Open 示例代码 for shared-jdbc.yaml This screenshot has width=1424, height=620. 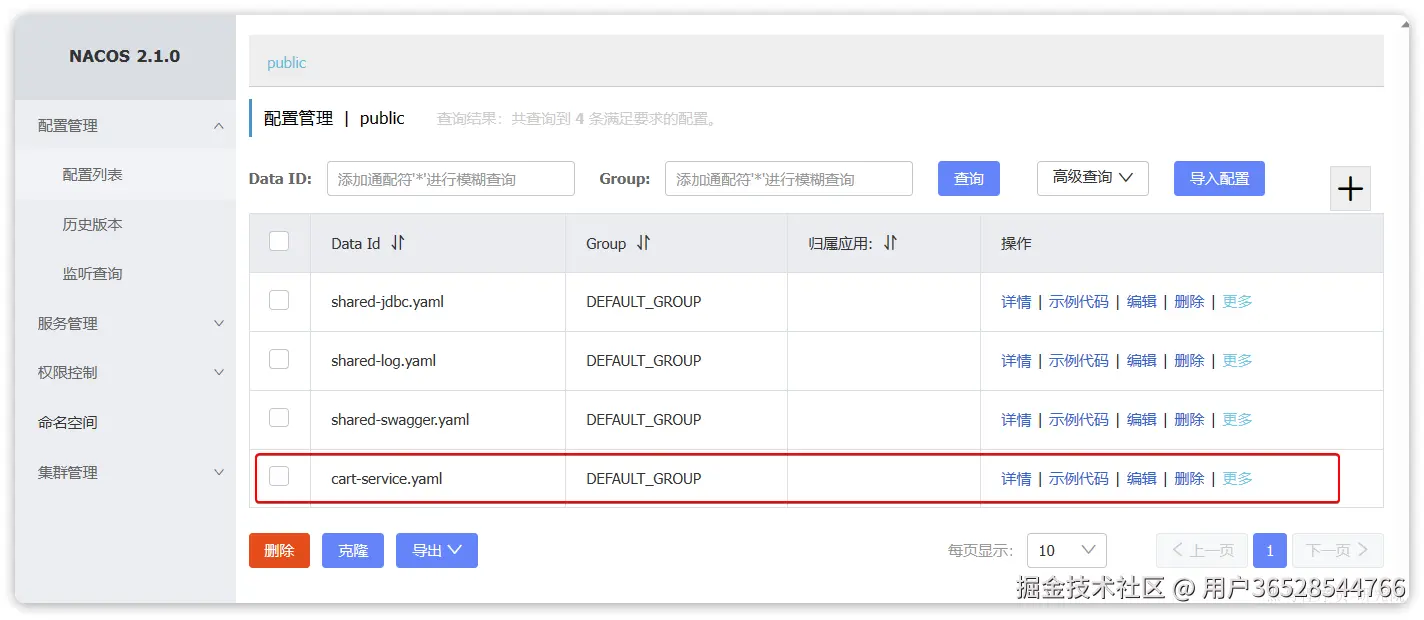[1079, 302]
